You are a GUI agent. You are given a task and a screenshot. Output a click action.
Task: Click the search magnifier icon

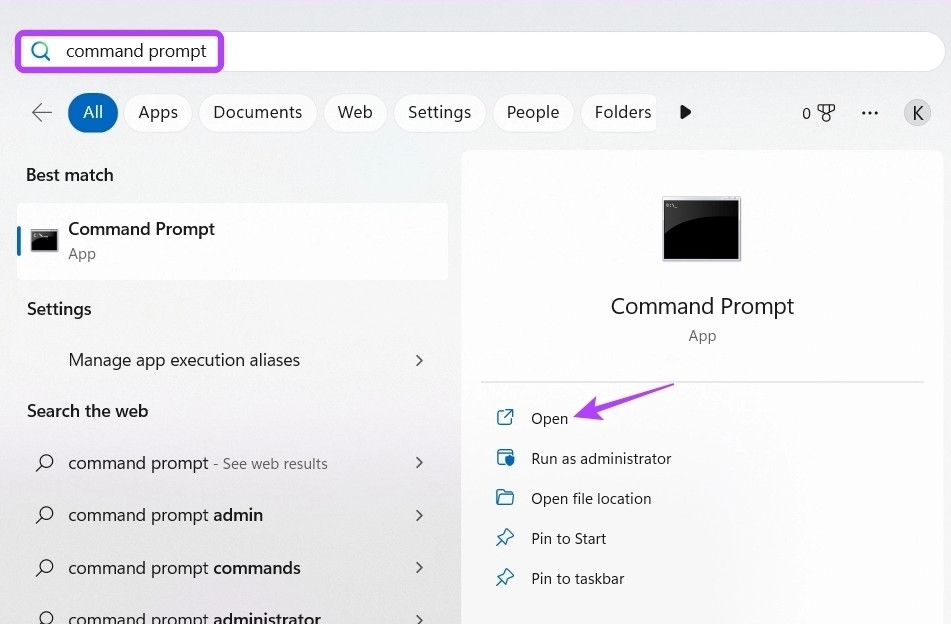[40, 50]
